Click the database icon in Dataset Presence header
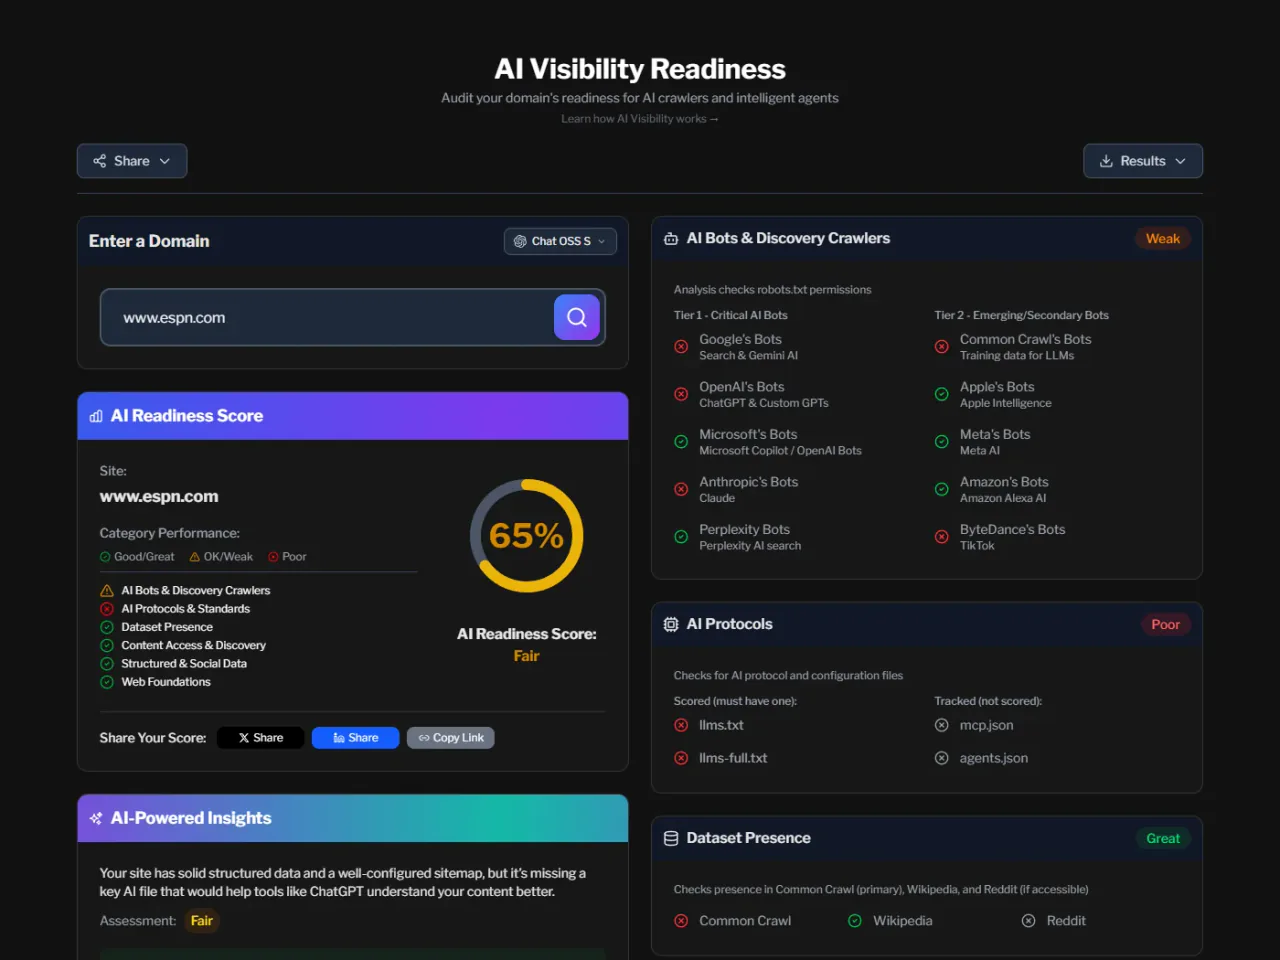This screenshot has width=1280, height=960. tap(670, 838)
